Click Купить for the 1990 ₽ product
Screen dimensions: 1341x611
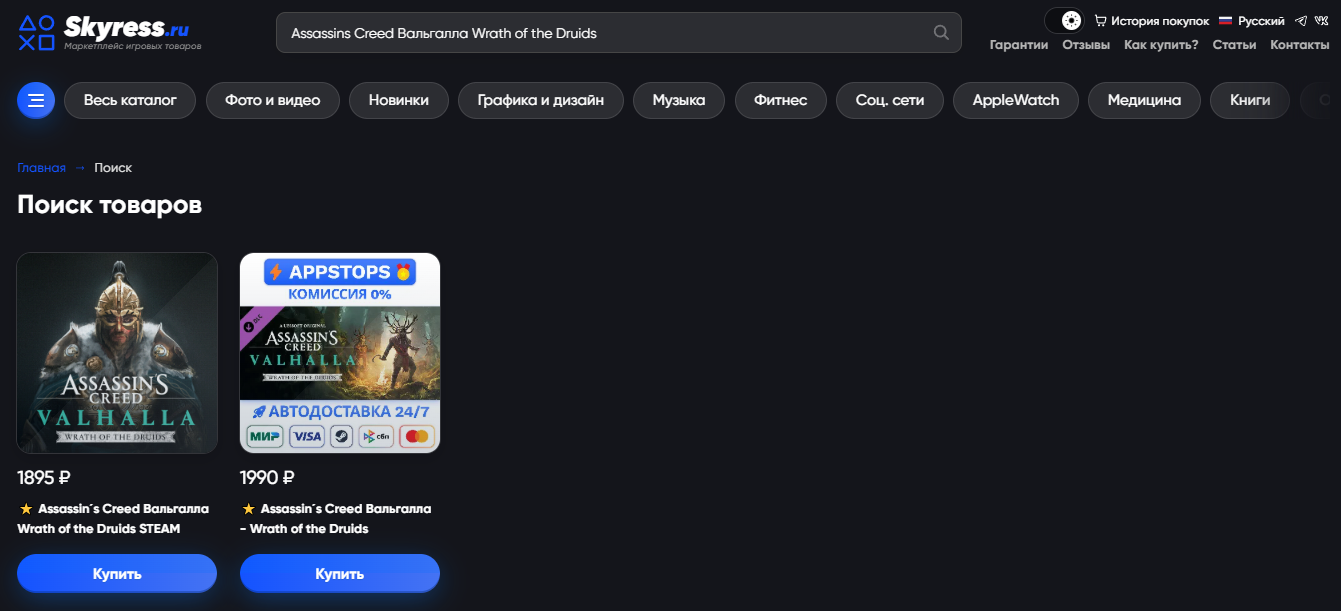click(x=340, y=573)
